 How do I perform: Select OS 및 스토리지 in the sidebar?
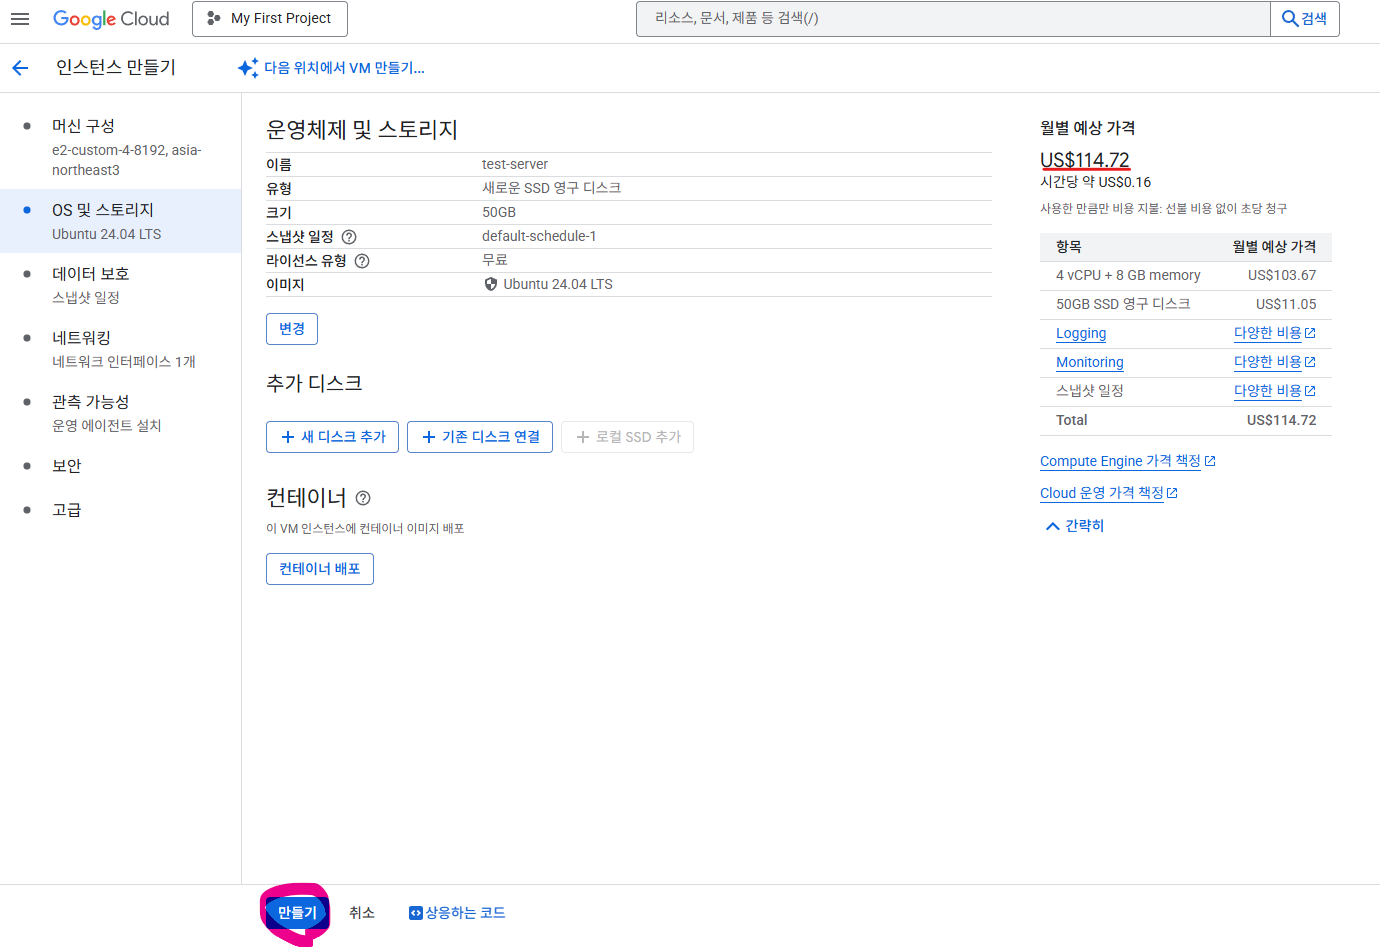click(121, 221)
